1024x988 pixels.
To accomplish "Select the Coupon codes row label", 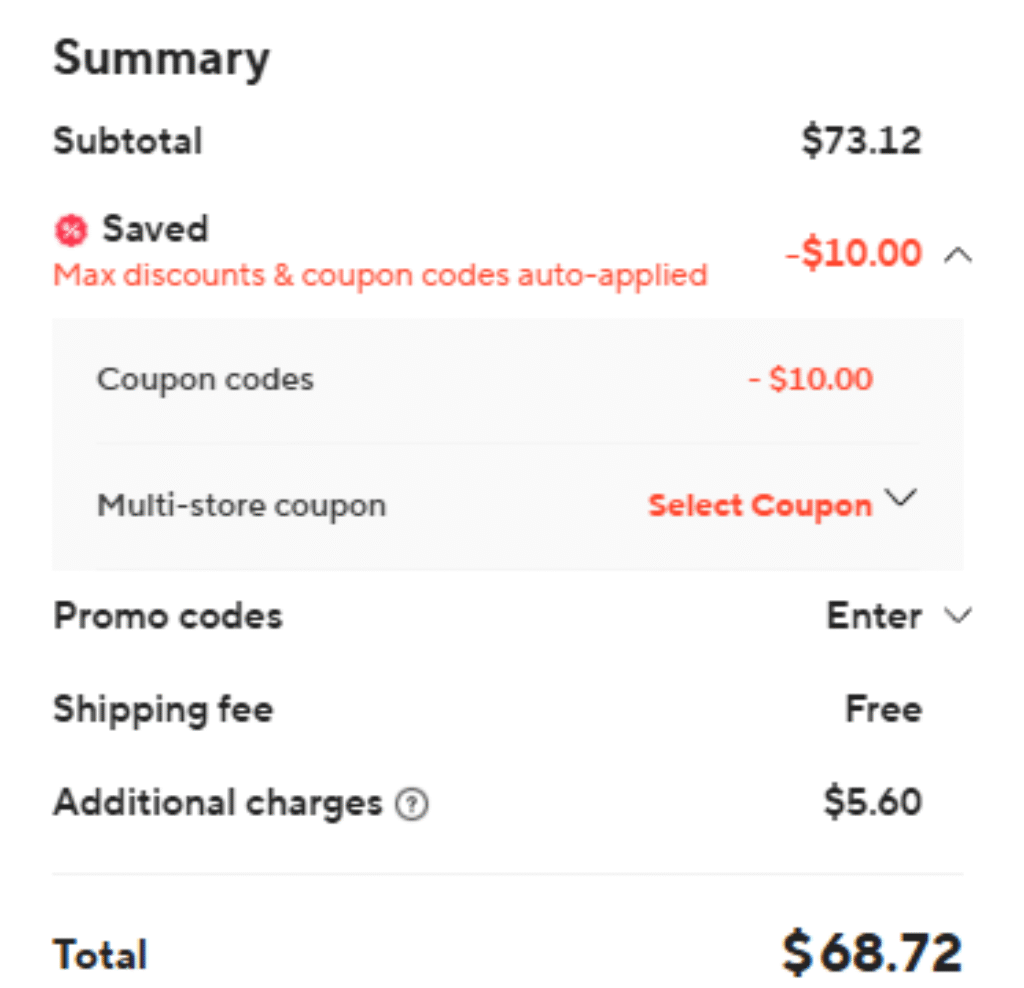I will [x=205, y=379].
